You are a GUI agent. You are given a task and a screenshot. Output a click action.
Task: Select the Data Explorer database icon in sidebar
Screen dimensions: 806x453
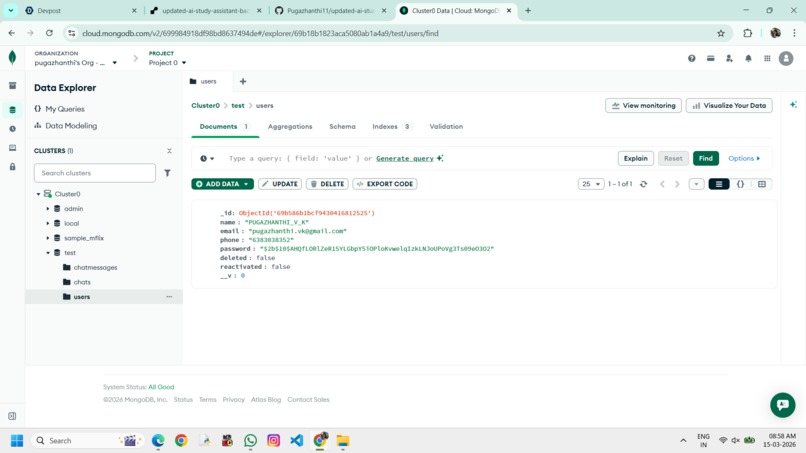point(12,110)
